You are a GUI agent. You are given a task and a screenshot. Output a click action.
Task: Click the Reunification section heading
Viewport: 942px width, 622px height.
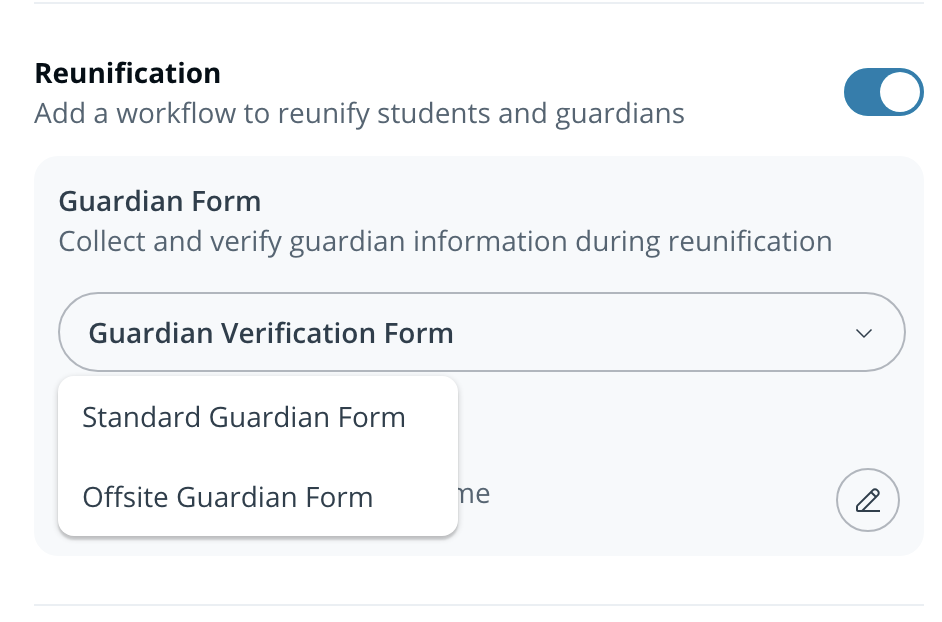coord(127,73)
